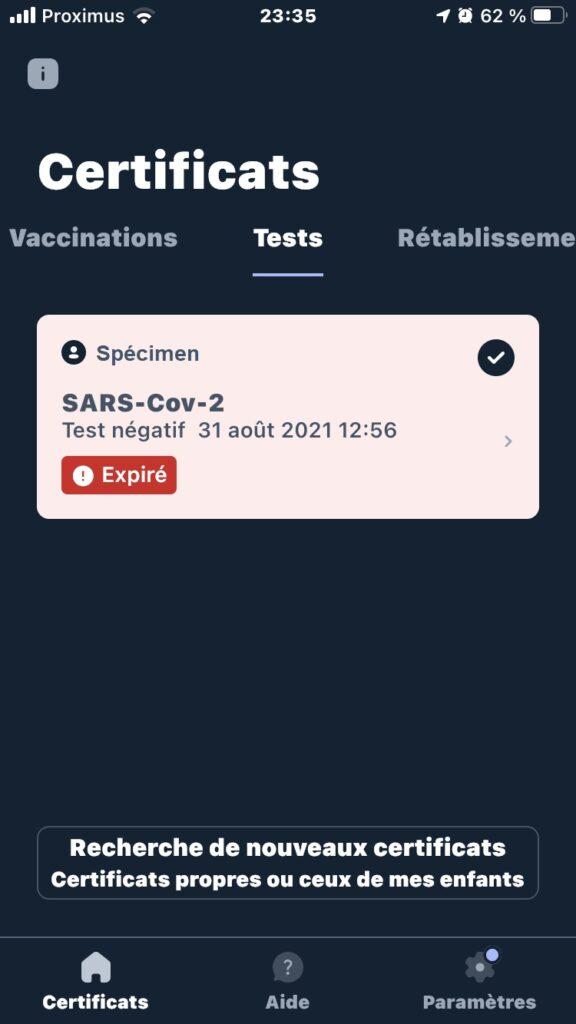Tap the alarm clock status icon

click(465, 16)
